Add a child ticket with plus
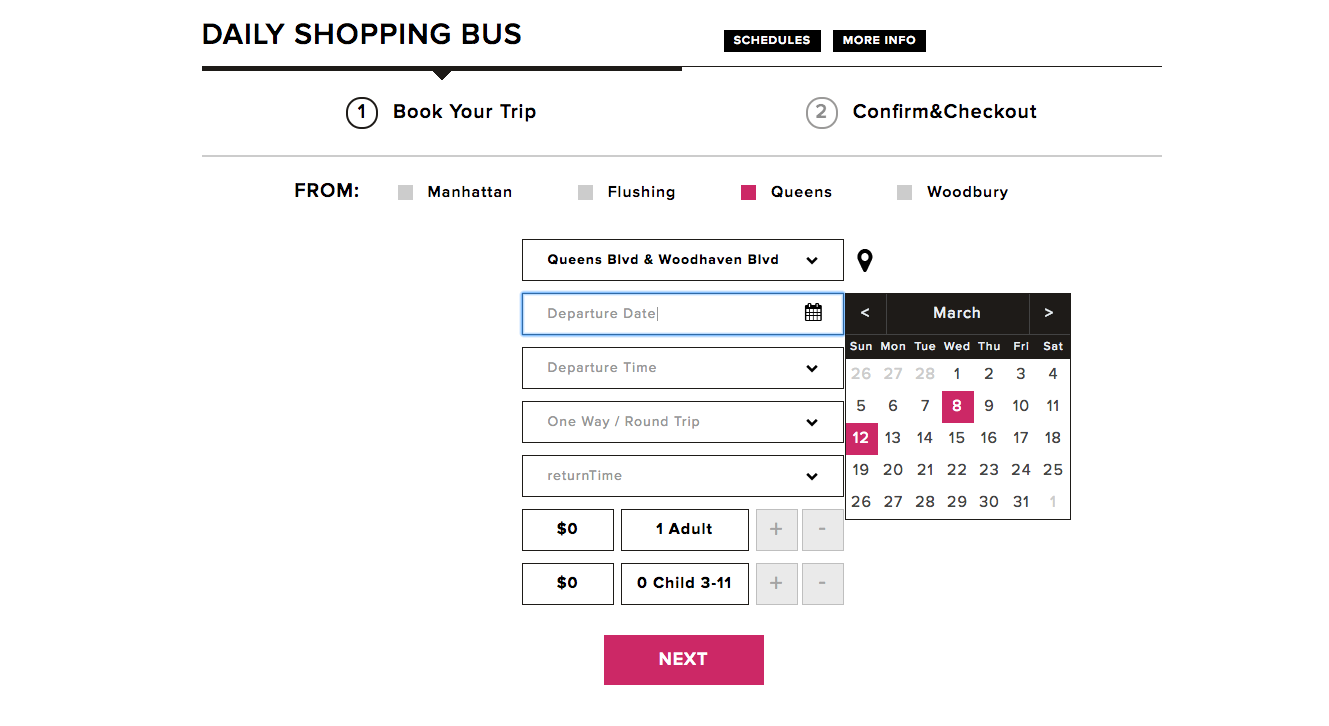Viewport: 1329px width, 726px height. click(776, 584)
